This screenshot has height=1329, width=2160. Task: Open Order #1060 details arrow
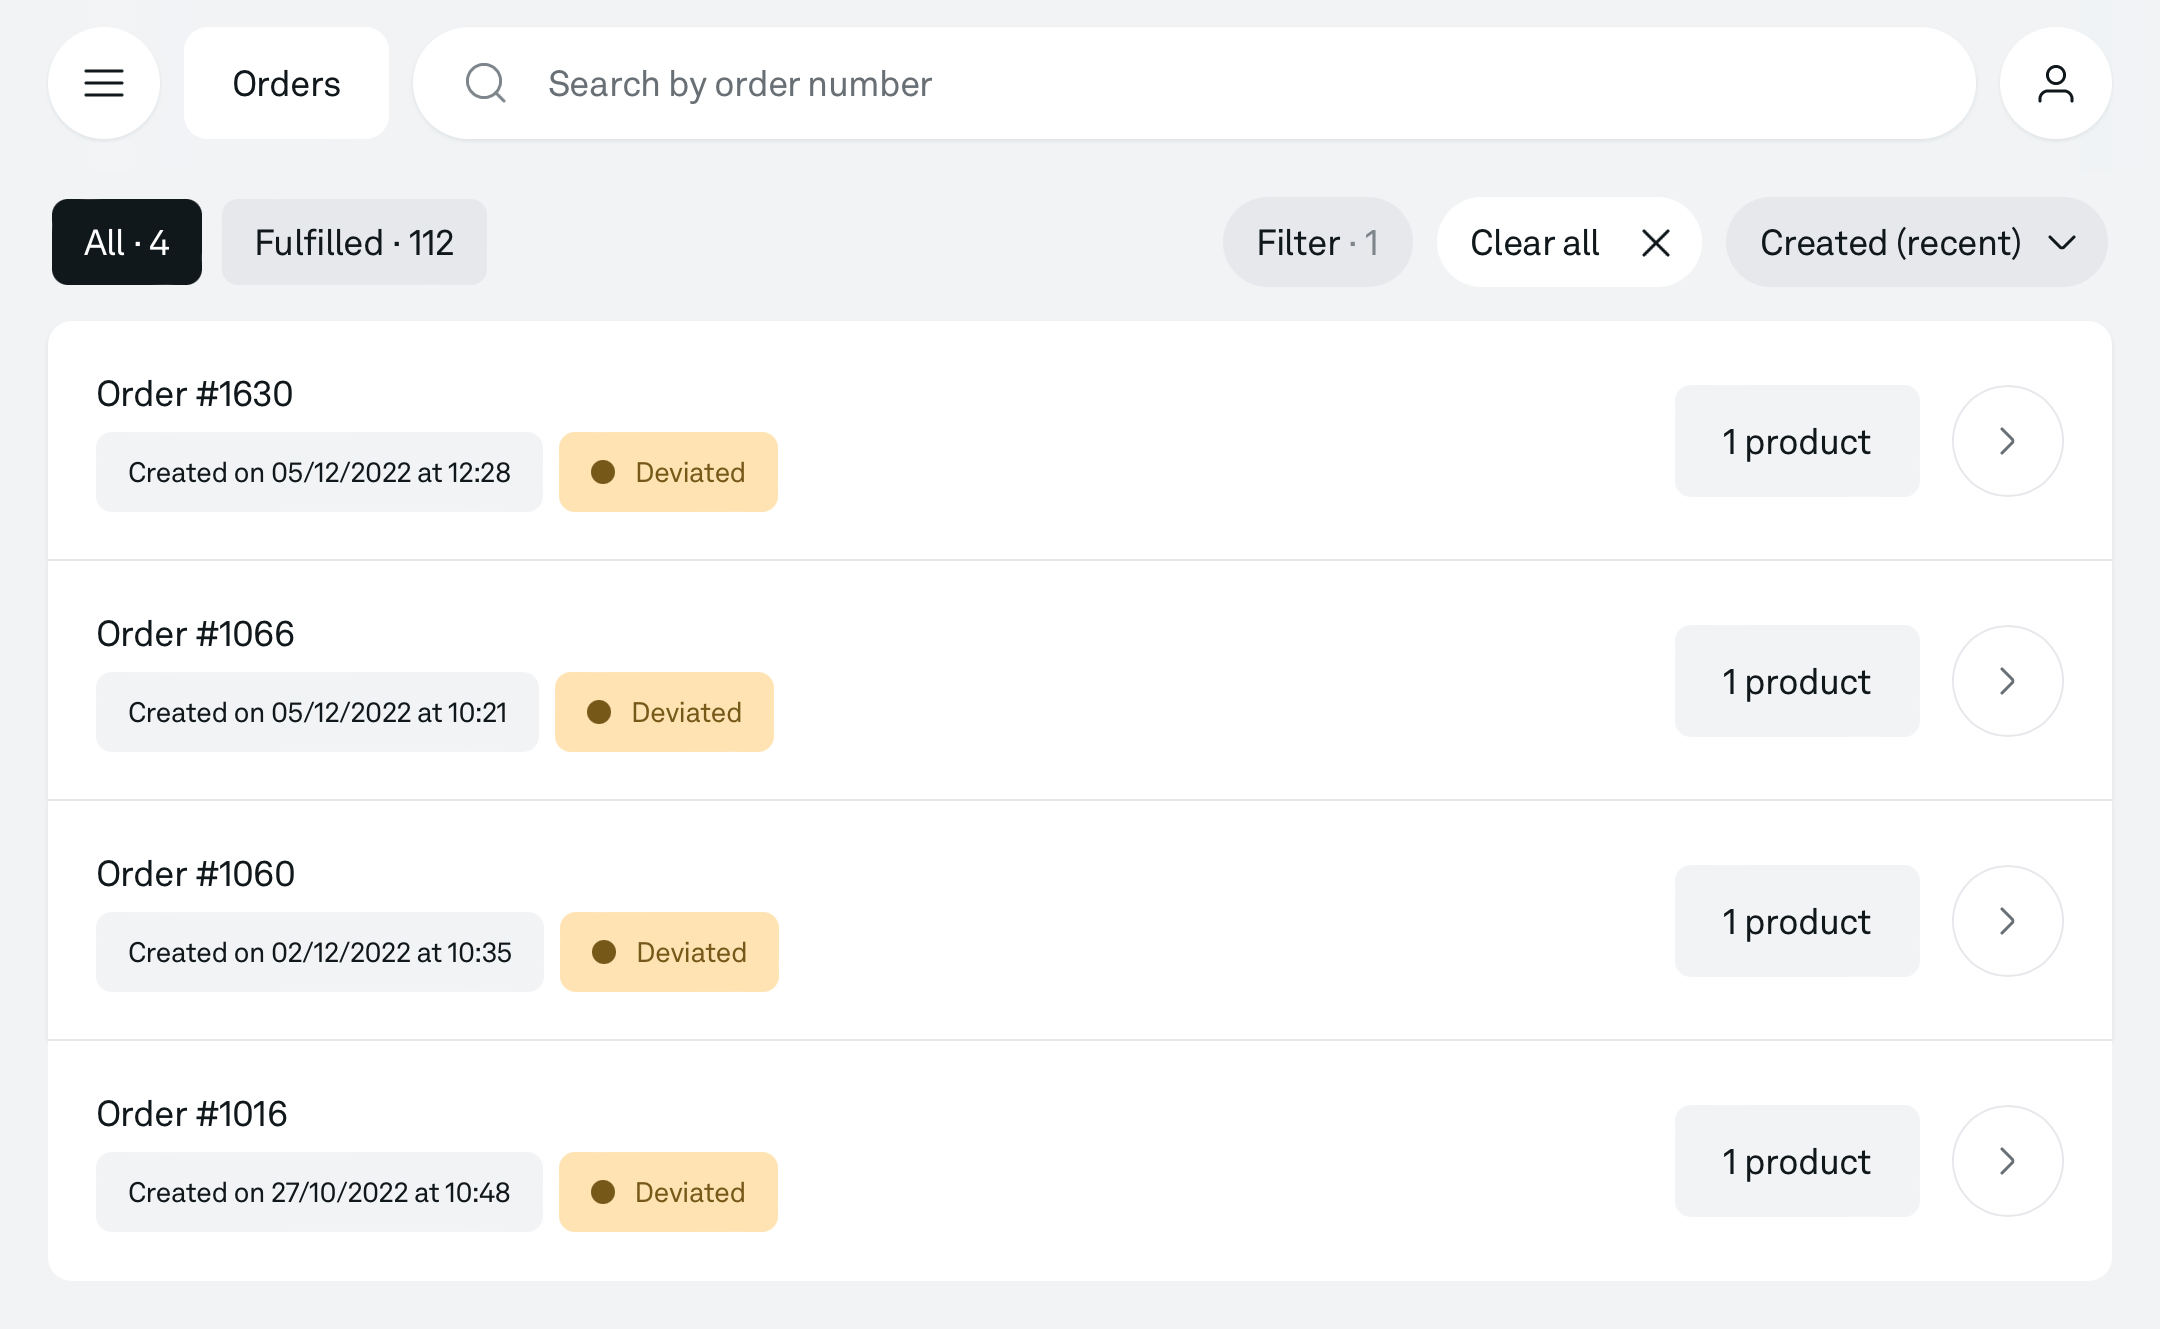point(2007,921)
